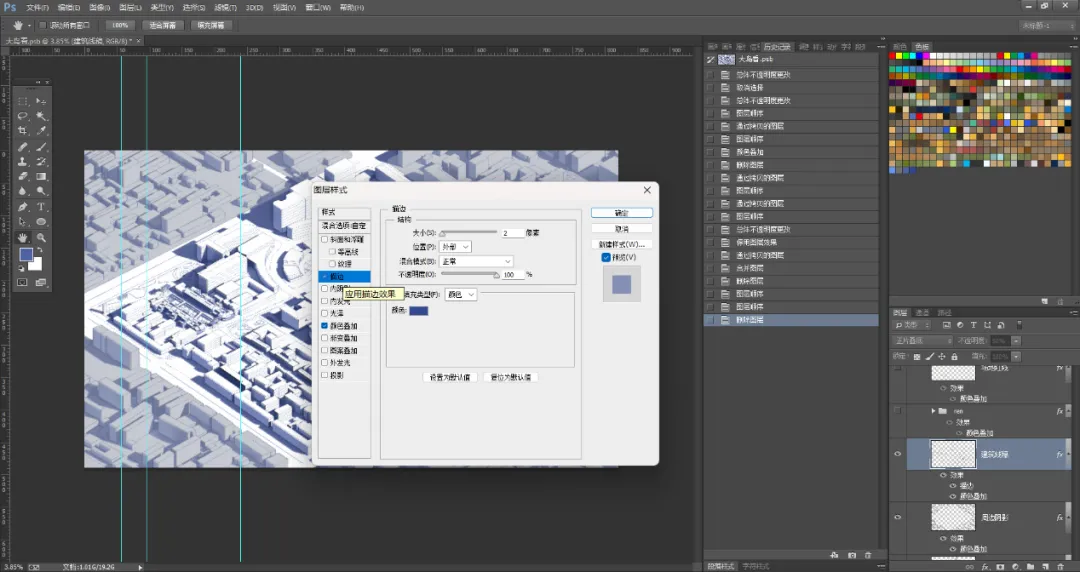1080x572 pixels.
Task: Expand the group folder layer triangle
Action: (933, 411)
